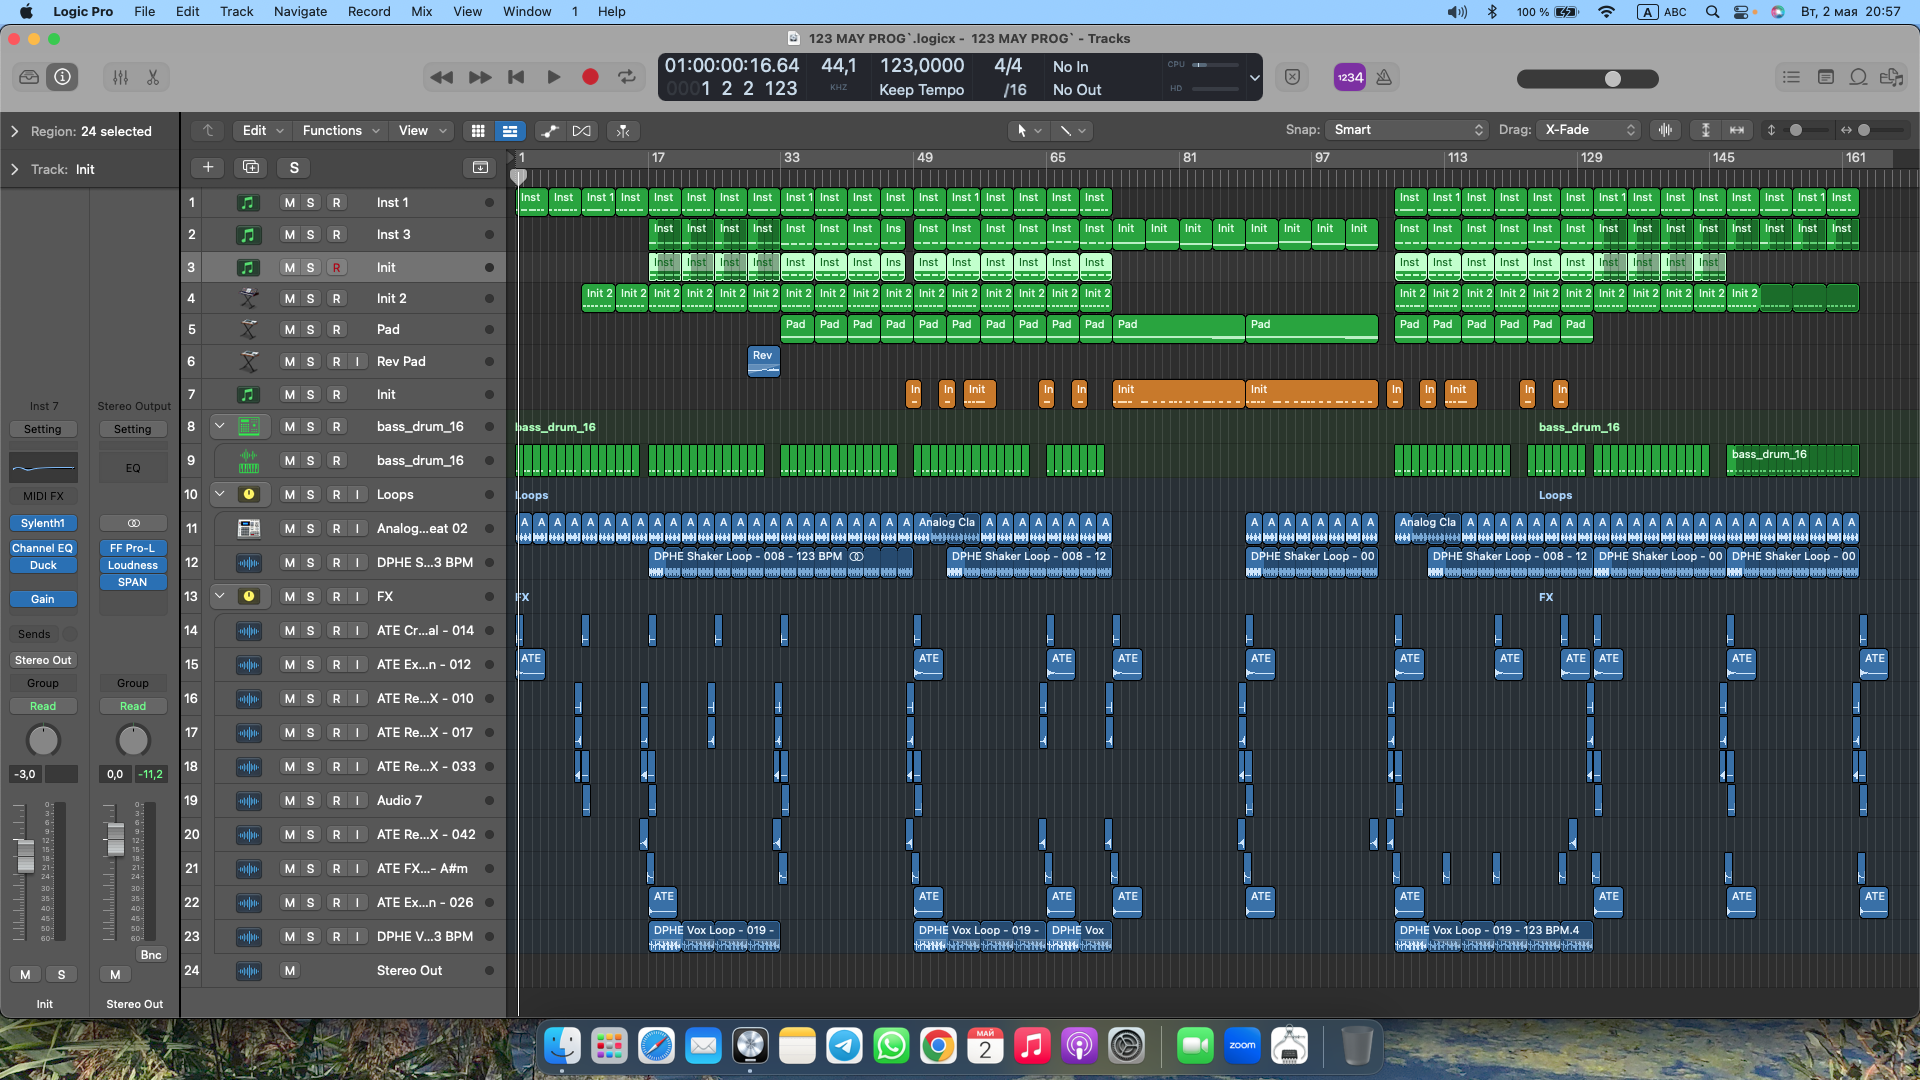Mute the Inst 1 track
1920x1080 pixels.
click(289, 203)
